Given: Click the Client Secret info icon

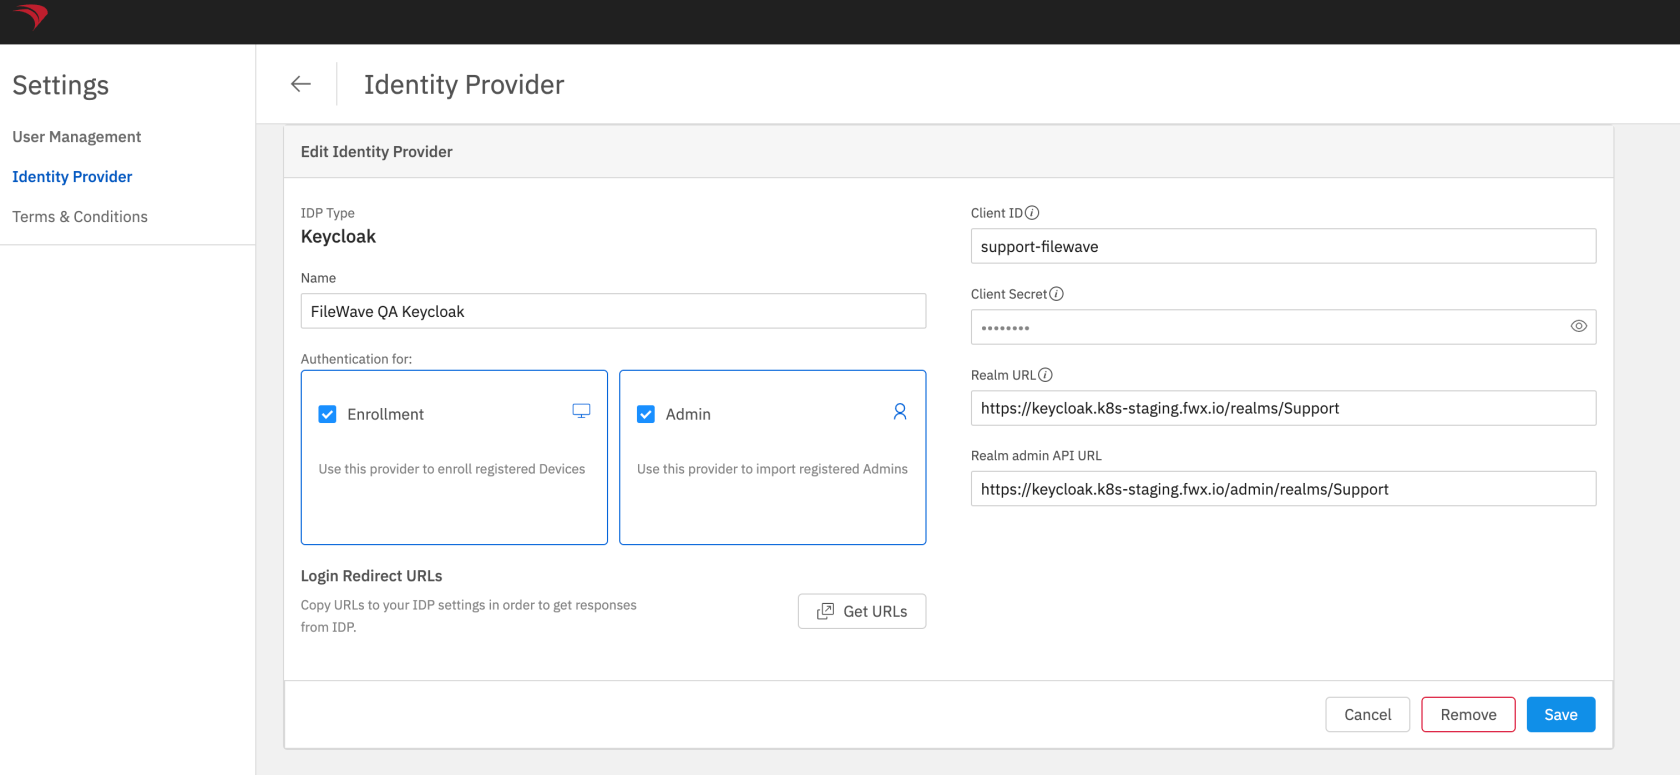Looking at the screenshot, I should (x=1056, y=294).
